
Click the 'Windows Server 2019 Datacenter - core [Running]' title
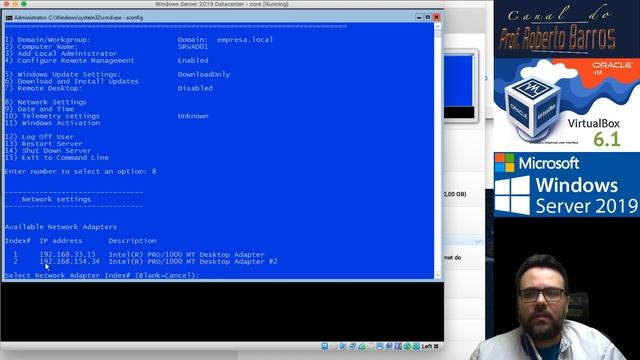pos(222,4)
